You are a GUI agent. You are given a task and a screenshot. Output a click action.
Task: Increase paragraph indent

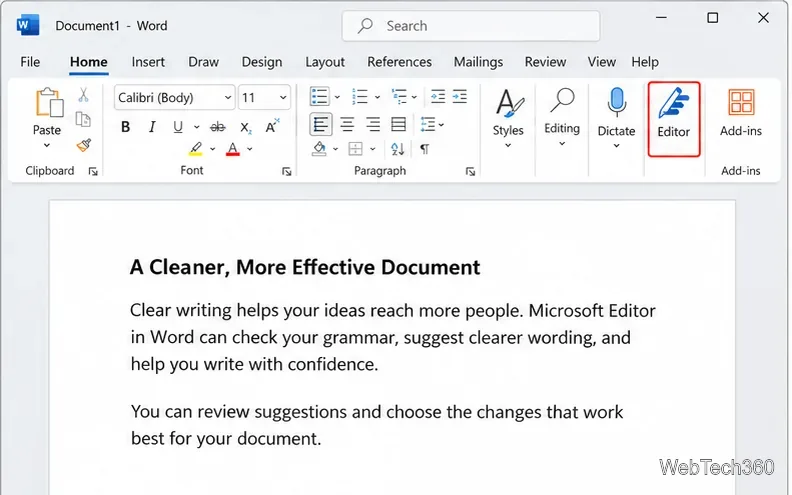(x=460, y=96)
